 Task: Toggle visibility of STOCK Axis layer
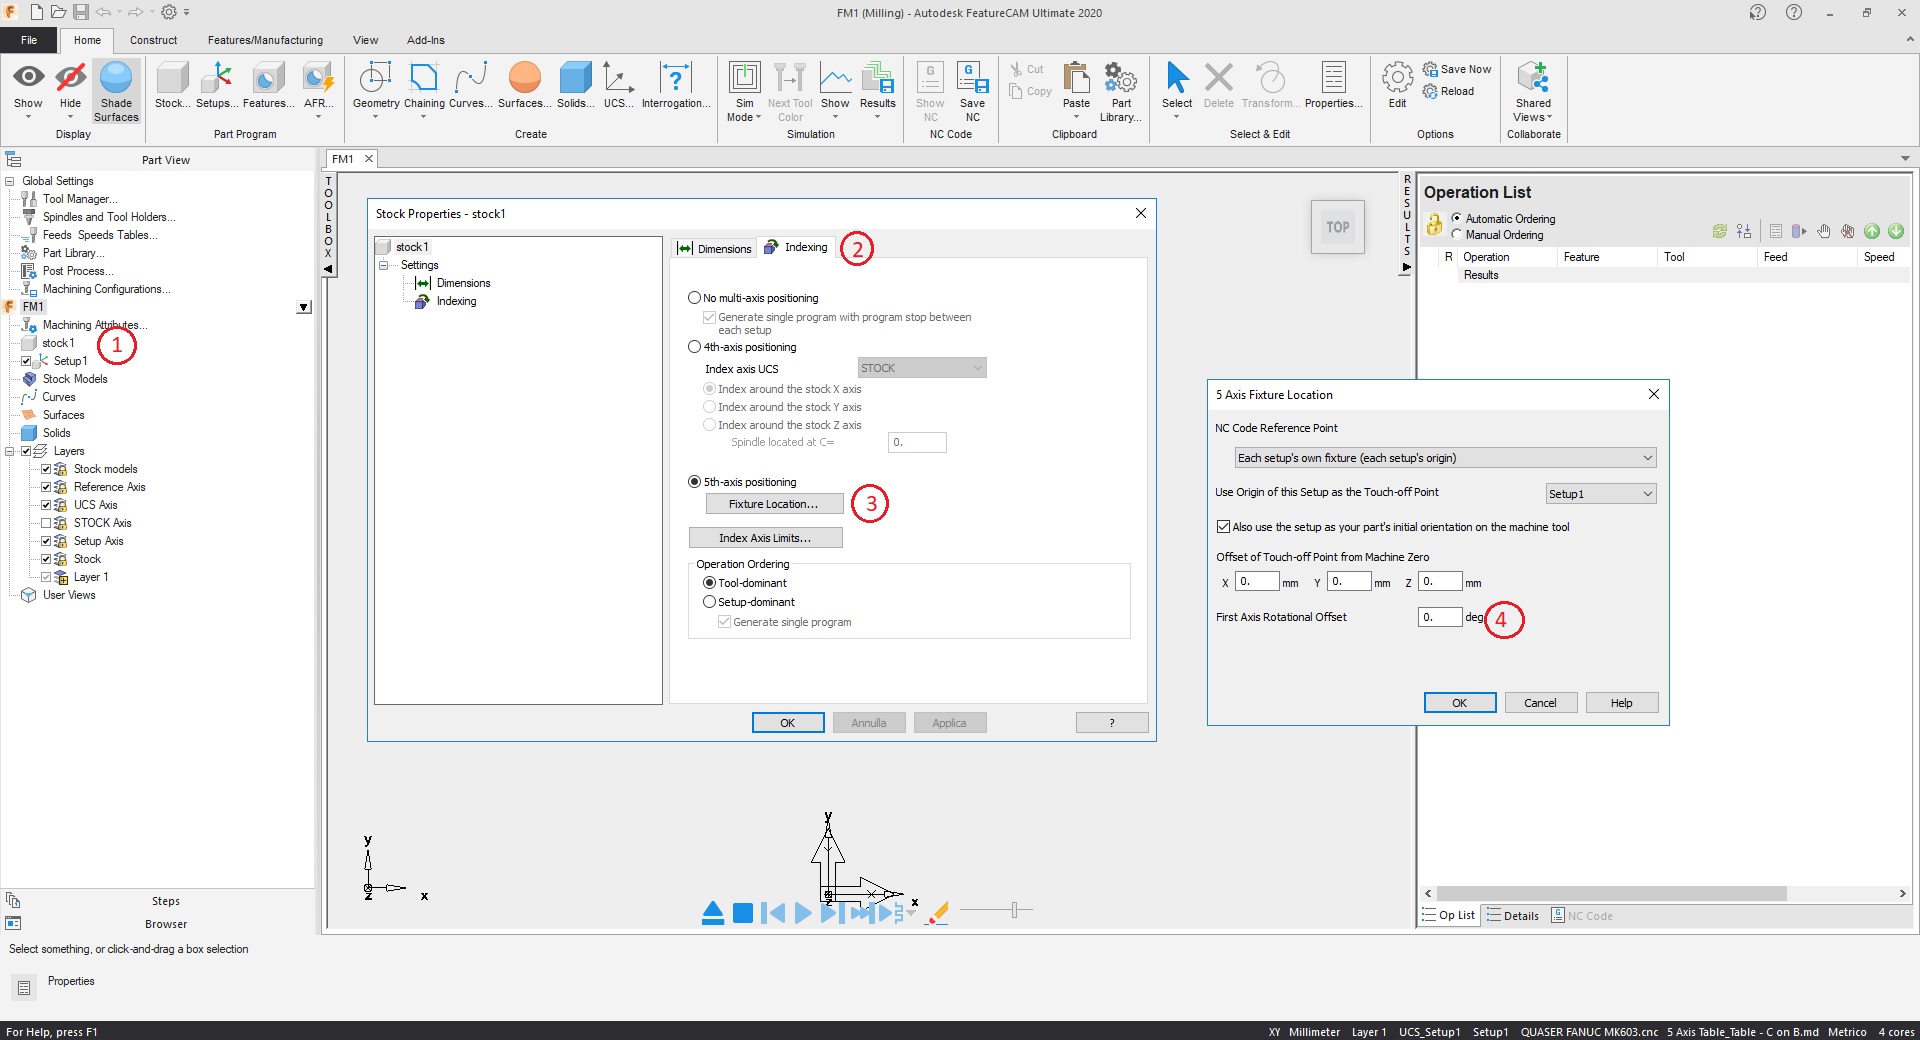46,523
